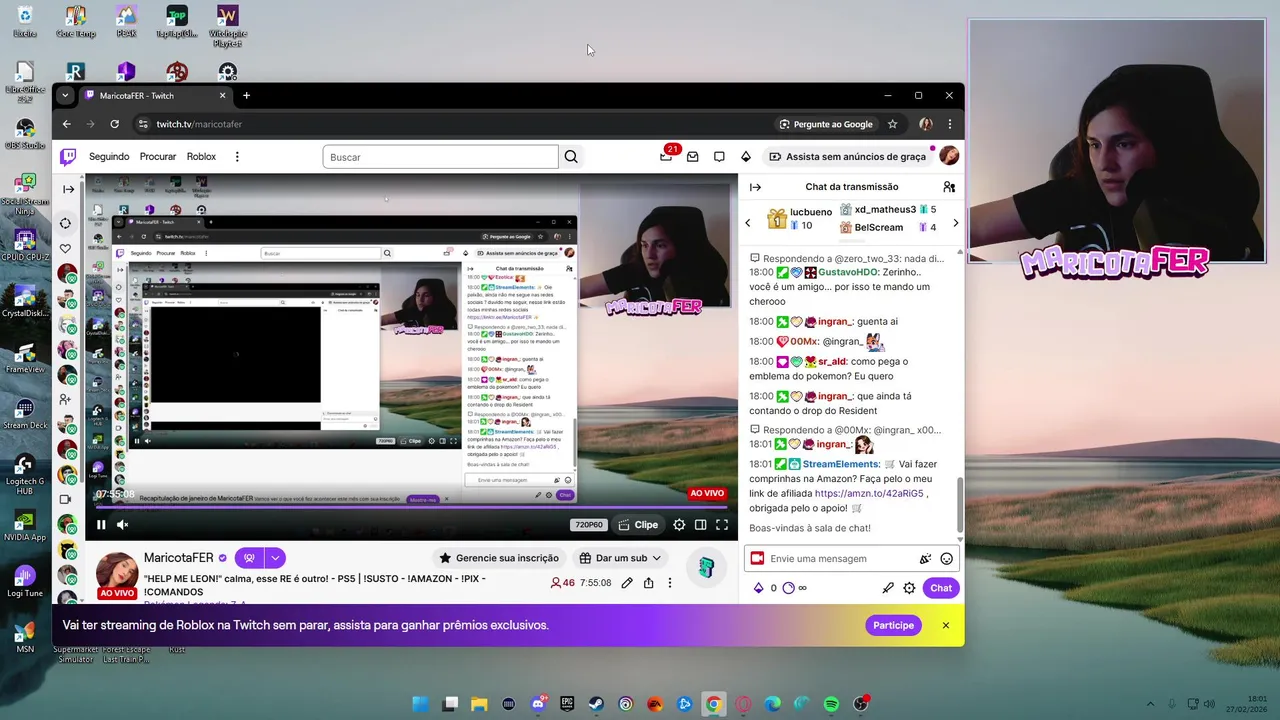Viewport: 1280px width, 720px height.
Task: Open the three-dot menu below the player
Action: click(670, 583)
